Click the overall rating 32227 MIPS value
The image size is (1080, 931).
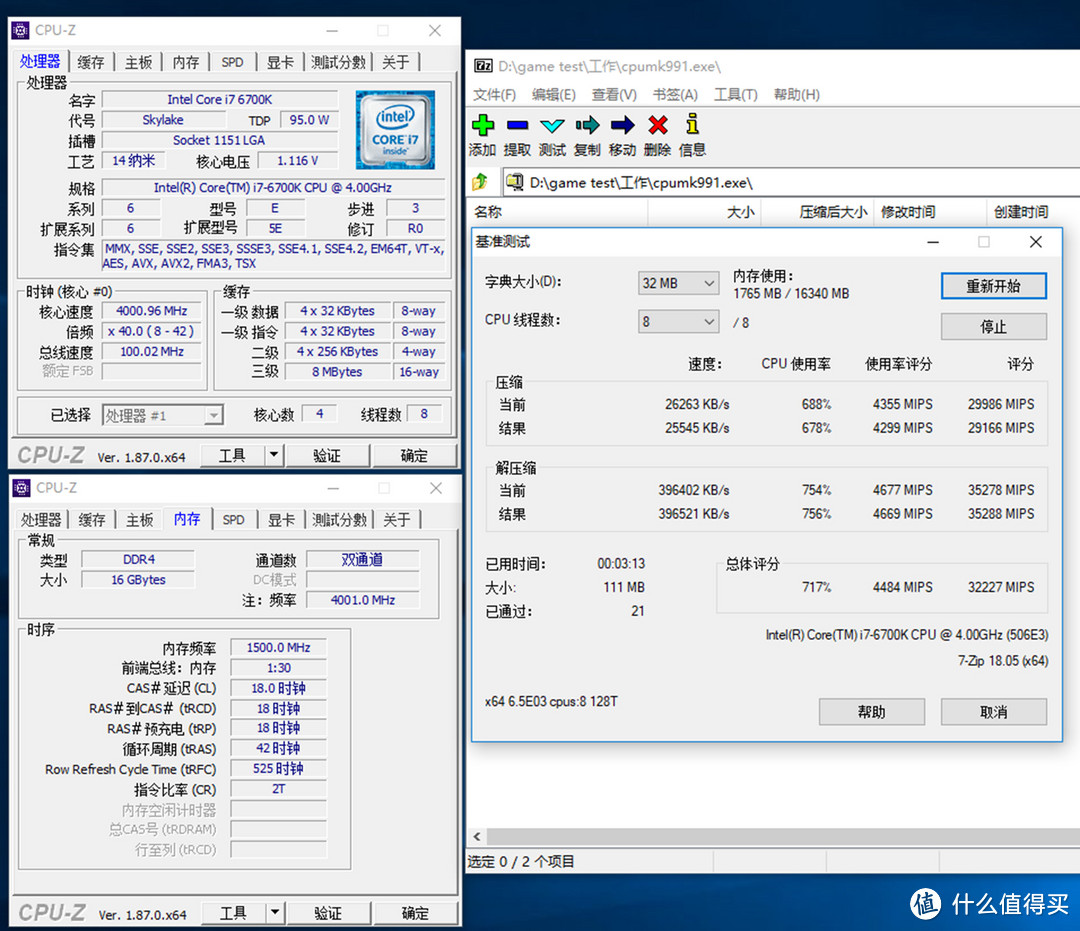coord(1001,587)
